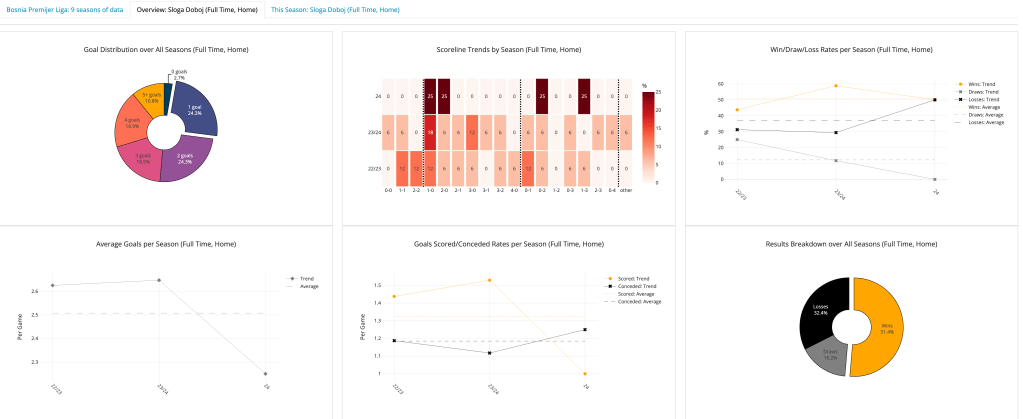Switch to This Season: Sloga Doboj tab
The height and width of the screenshot is (419, 1023).
click(335, 9)
